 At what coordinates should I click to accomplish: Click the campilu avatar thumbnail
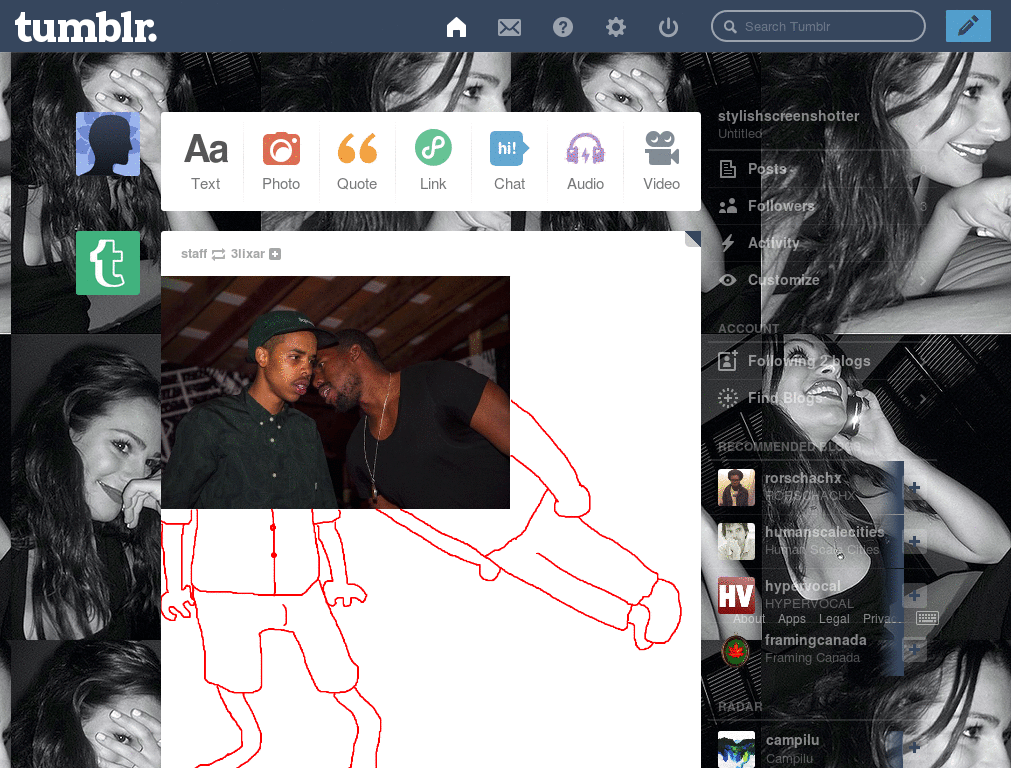pos(736,749)
